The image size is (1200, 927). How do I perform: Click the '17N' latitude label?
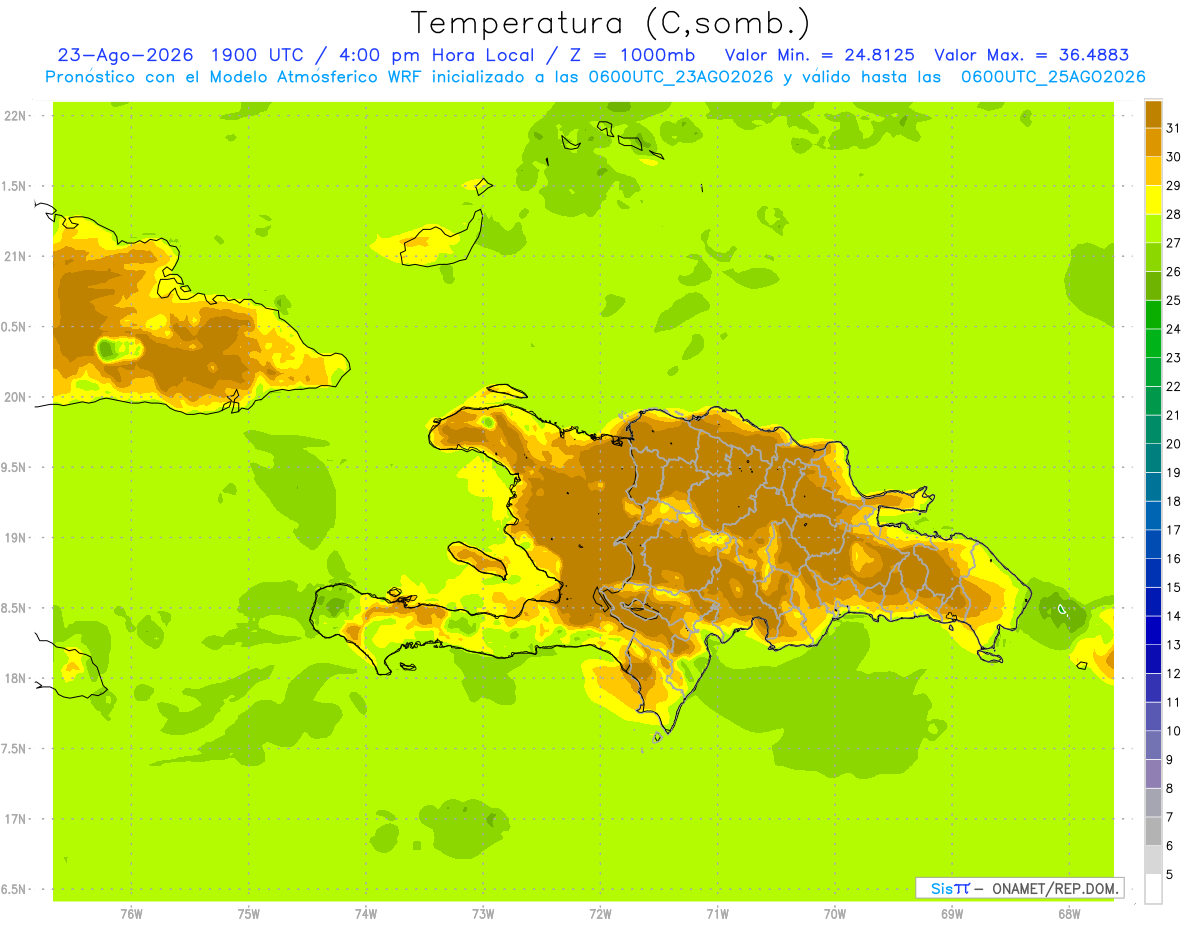point(15,819)
